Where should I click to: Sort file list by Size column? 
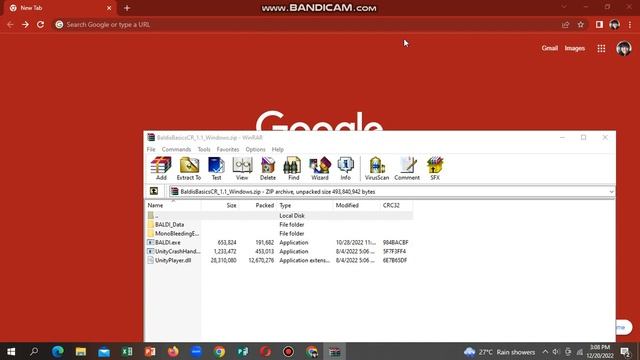click(x=220, y=205)
